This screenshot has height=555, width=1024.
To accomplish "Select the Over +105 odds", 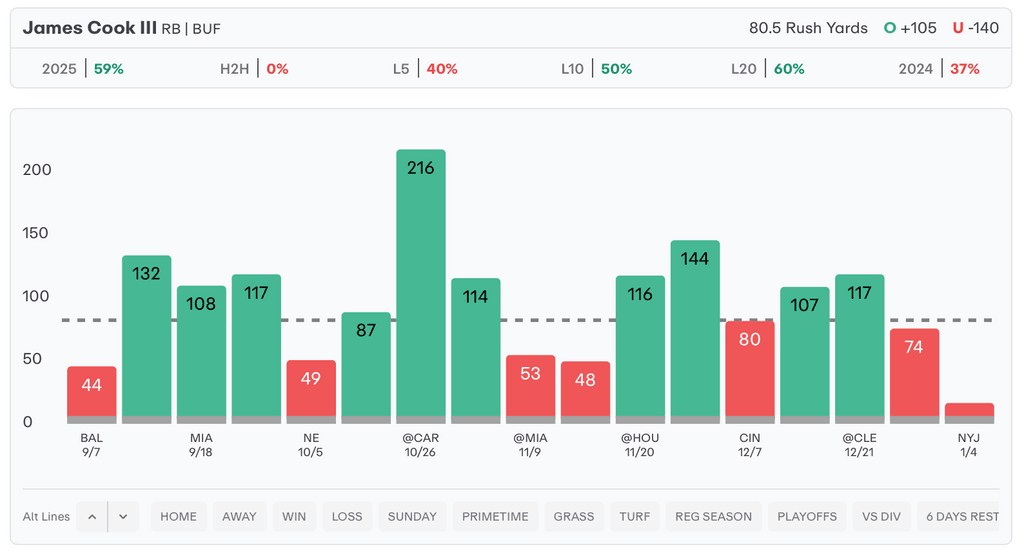I will click(910, 28).
